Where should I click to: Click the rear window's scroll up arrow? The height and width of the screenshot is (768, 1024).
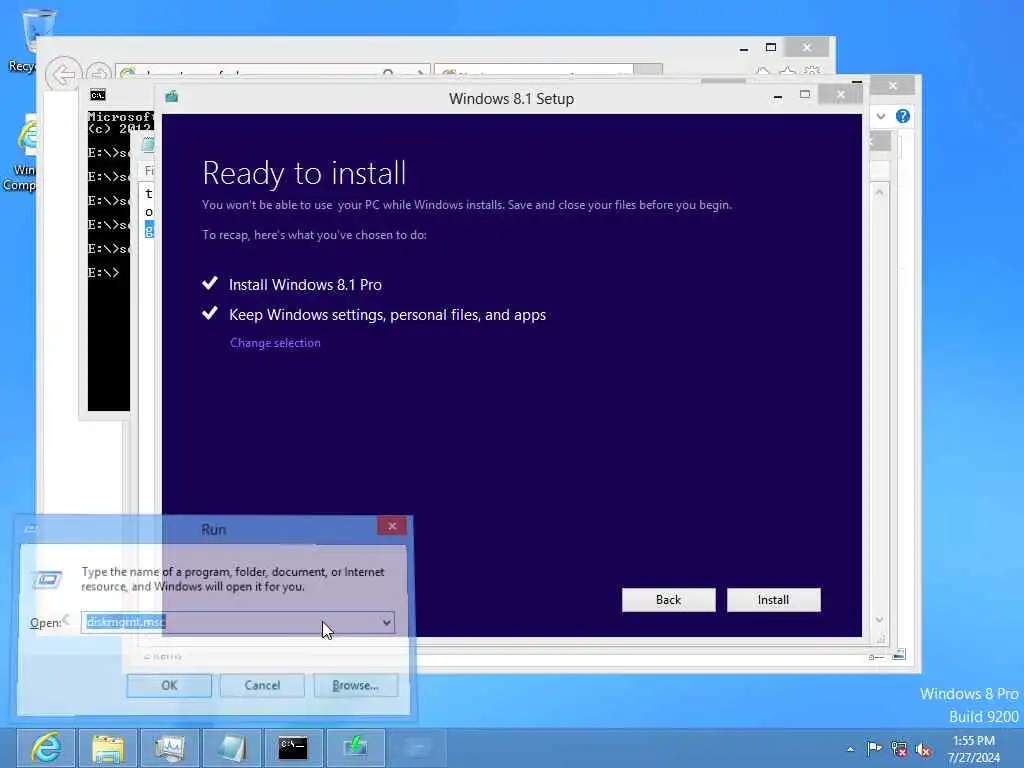[x=880, y=193]
